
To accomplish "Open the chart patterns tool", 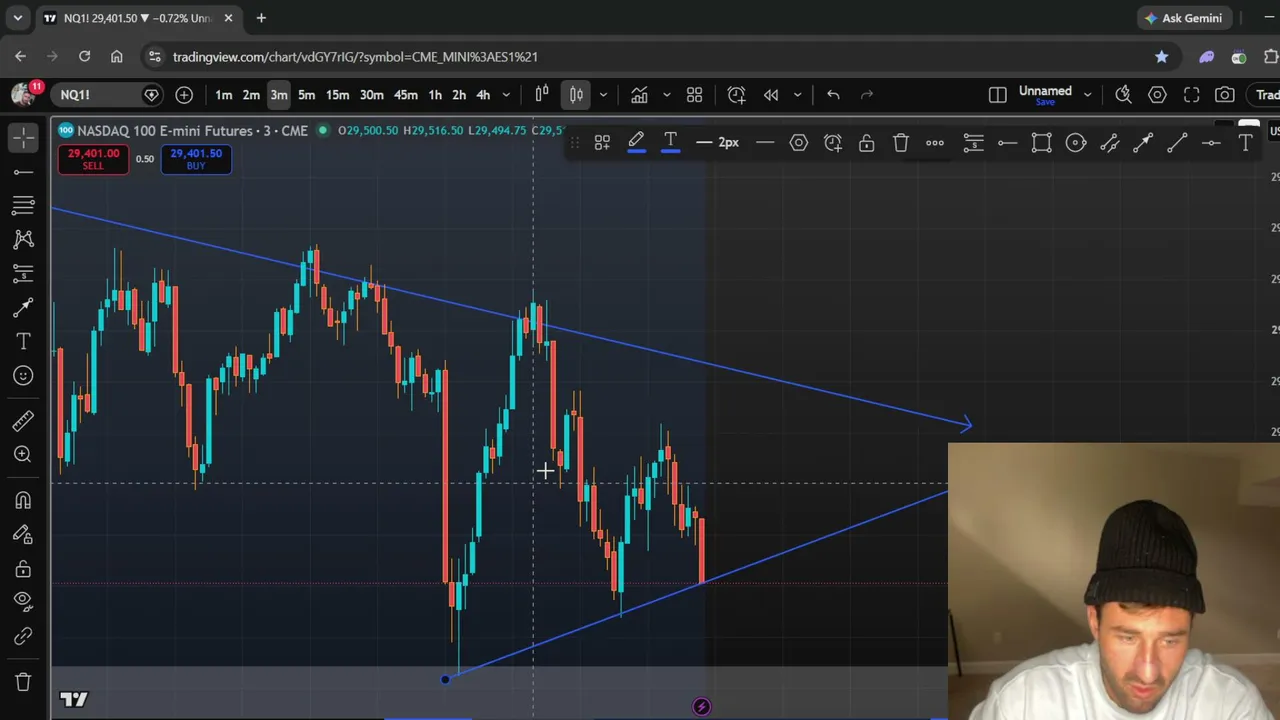I will click(x=23, y=239).
